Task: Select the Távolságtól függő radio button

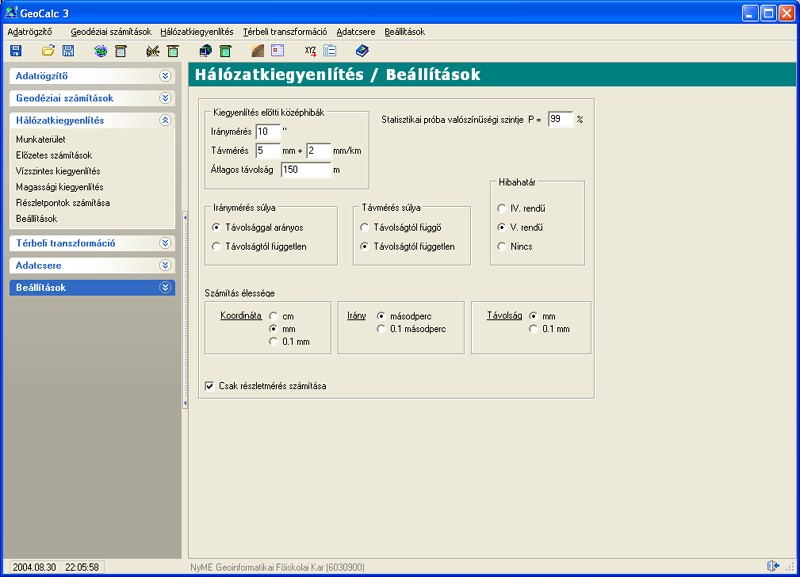Action: coord(364,228)
